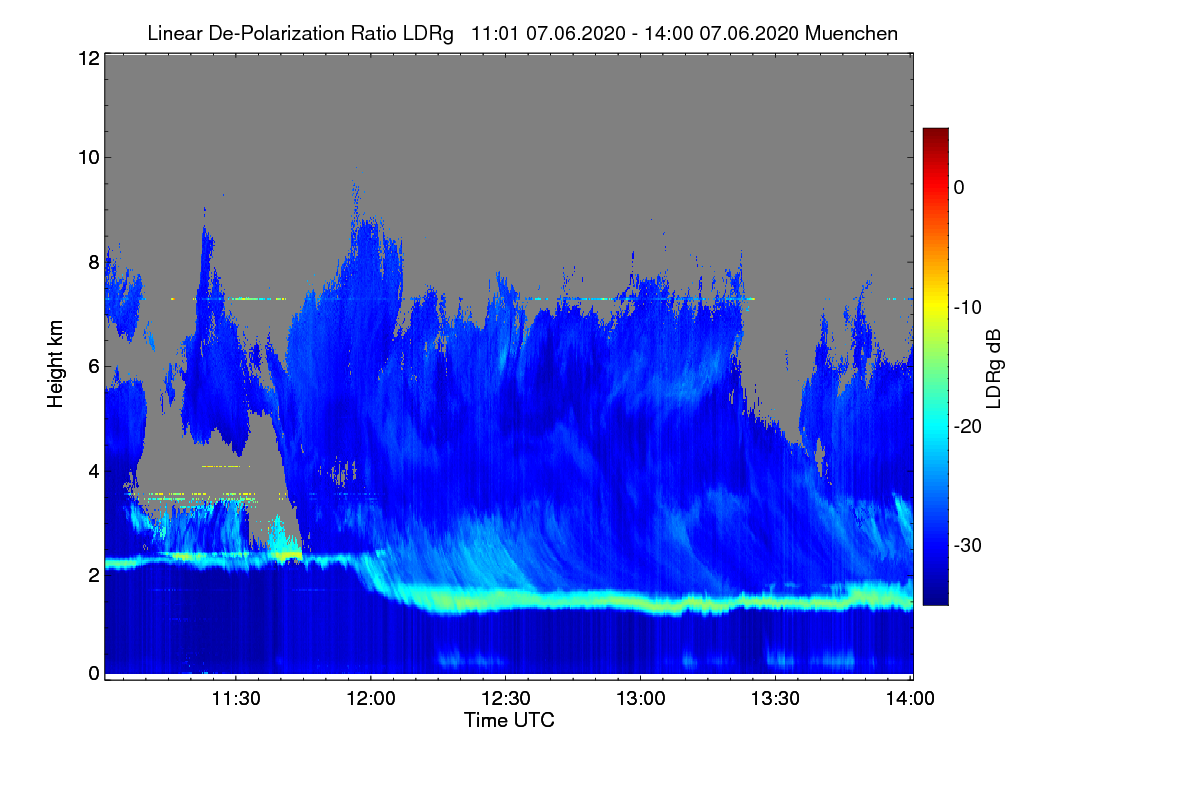Click the colorbar '0' dB label
Viewport: 1200px width, 800px height.
point(959,187)
